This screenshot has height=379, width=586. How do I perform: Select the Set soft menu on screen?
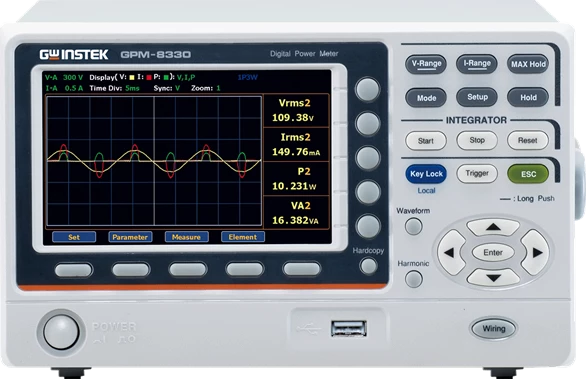74,237
